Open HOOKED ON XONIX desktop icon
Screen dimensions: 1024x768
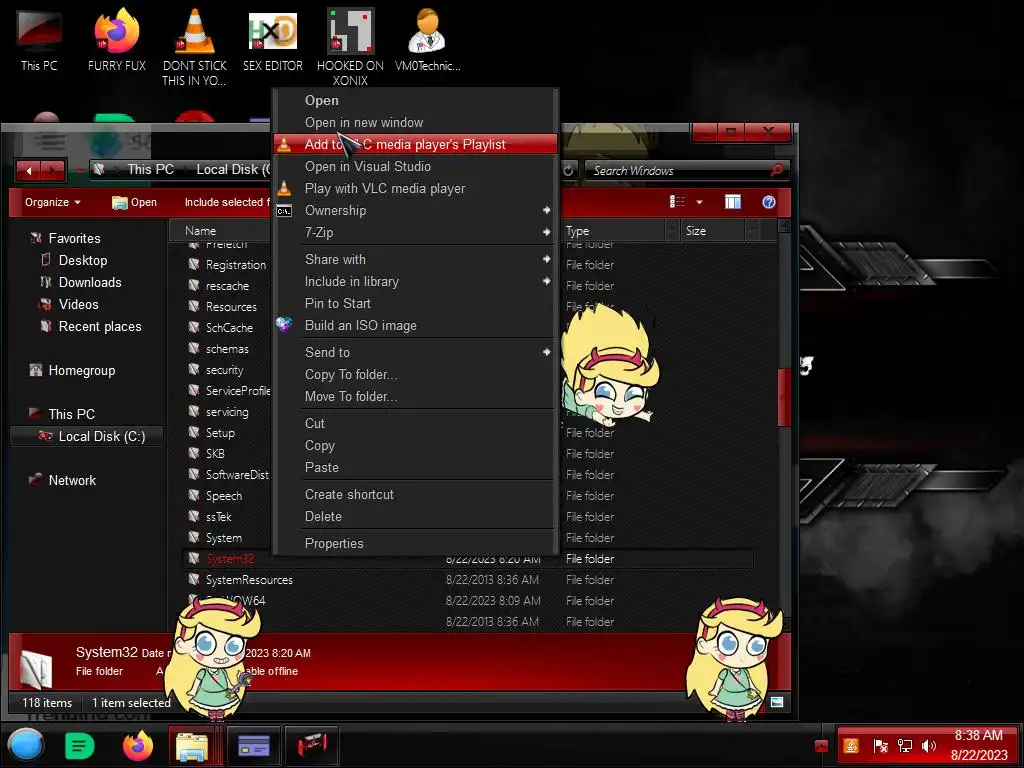tap(350, 46)
